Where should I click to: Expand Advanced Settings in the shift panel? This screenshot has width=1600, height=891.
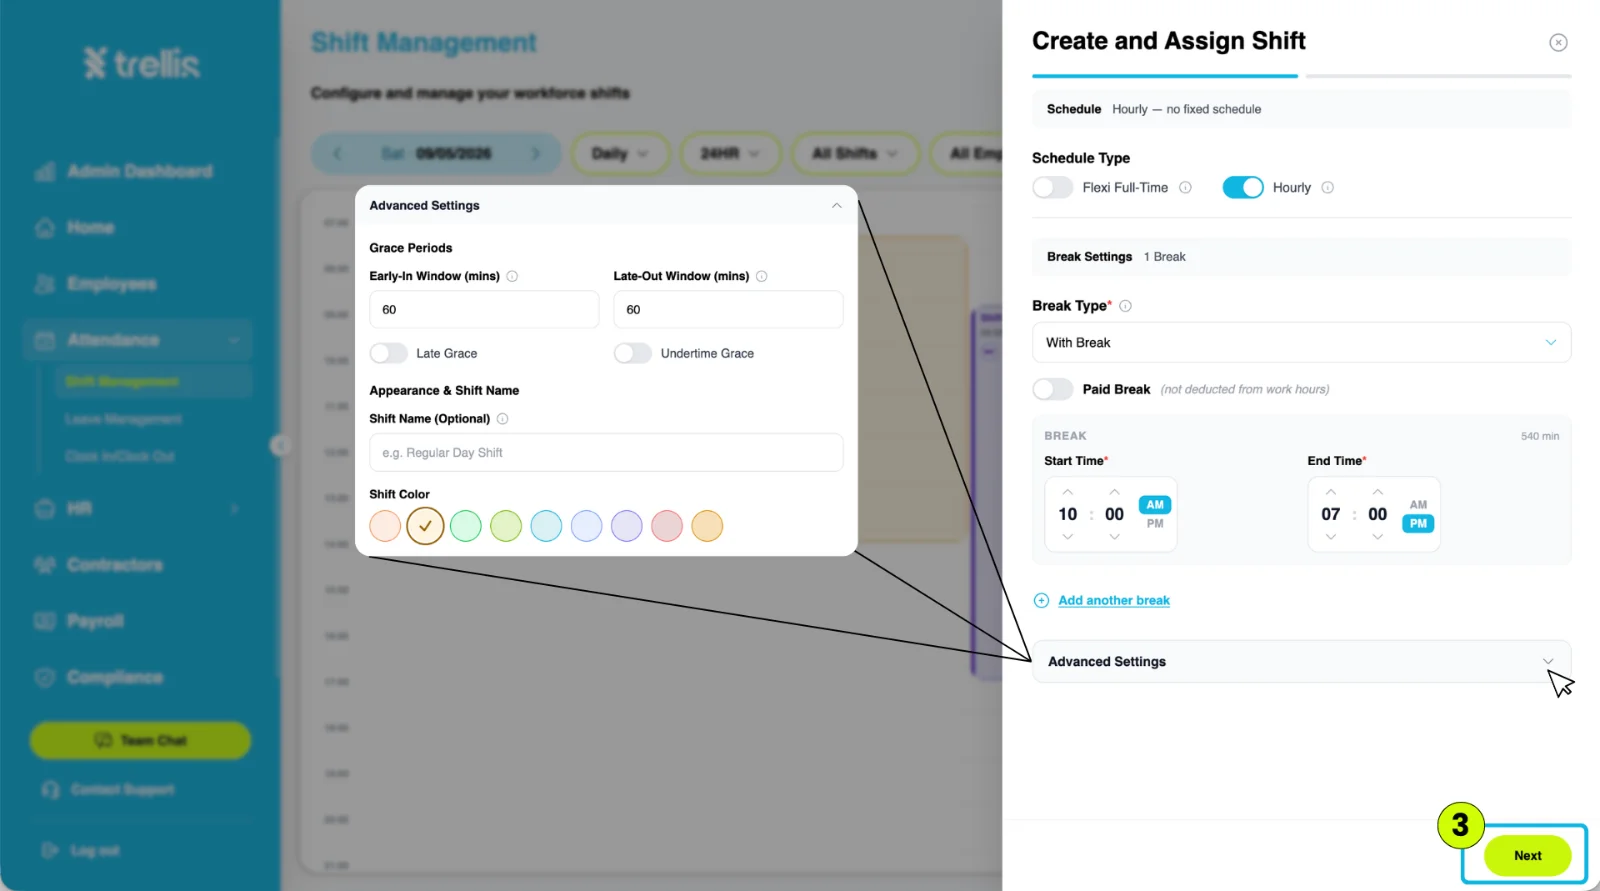pyautogui.click(x=1301, y=662)
